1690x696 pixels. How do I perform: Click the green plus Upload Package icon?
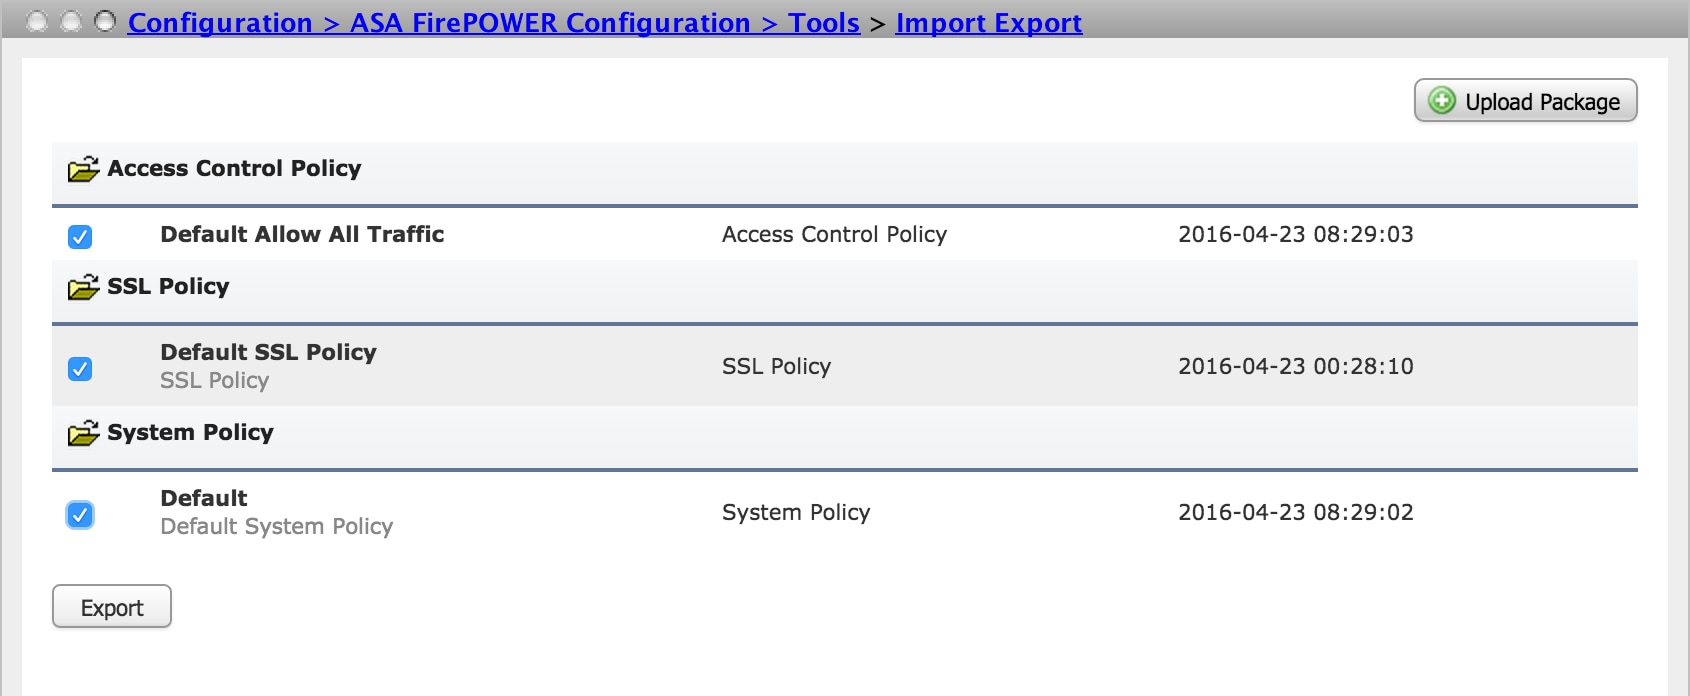pyautogui.click(x=1442, y=101)
